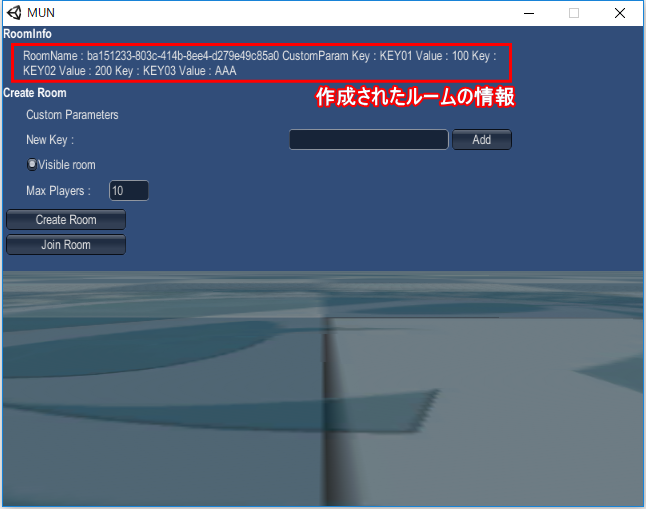Click the MUN window title text

tap(41, 13)
